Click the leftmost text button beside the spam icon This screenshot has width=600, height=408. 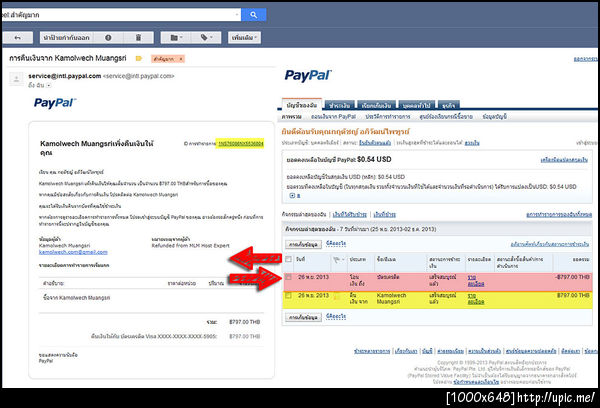[67, 38]
